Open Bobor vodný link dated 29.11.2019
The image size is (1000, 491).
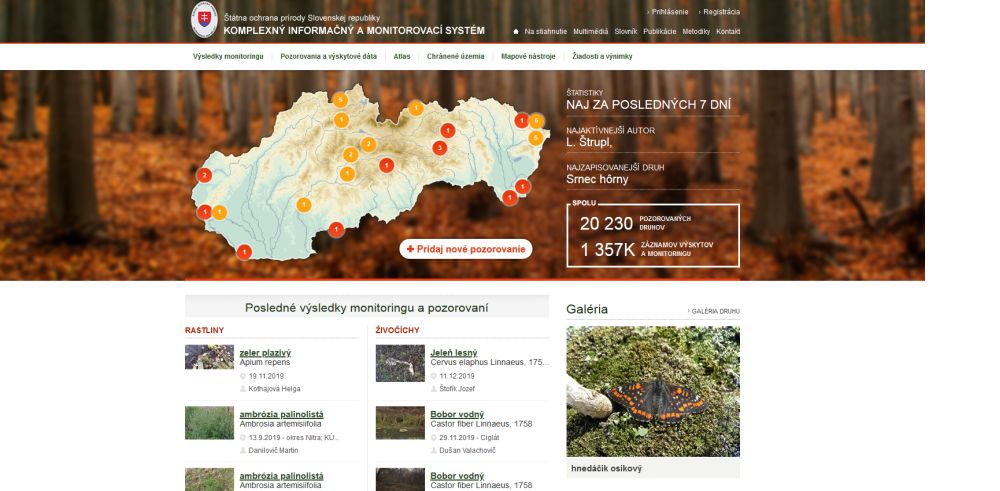point(457,414)
